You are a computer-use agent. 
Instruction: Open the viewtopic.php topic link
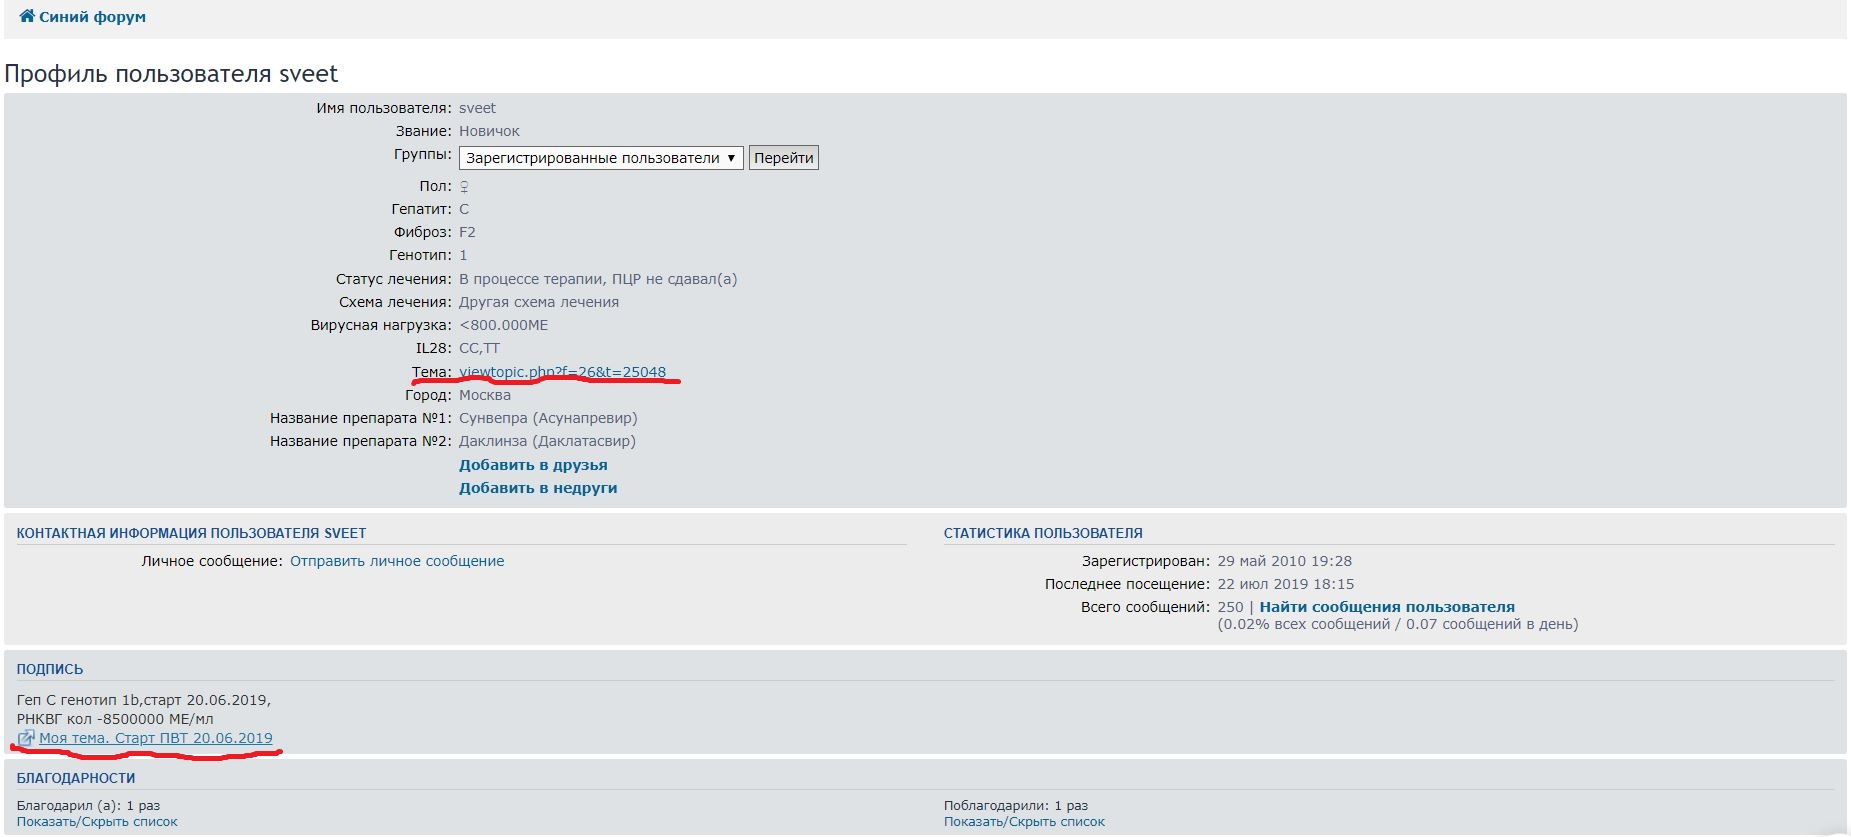tap(562, 372)
